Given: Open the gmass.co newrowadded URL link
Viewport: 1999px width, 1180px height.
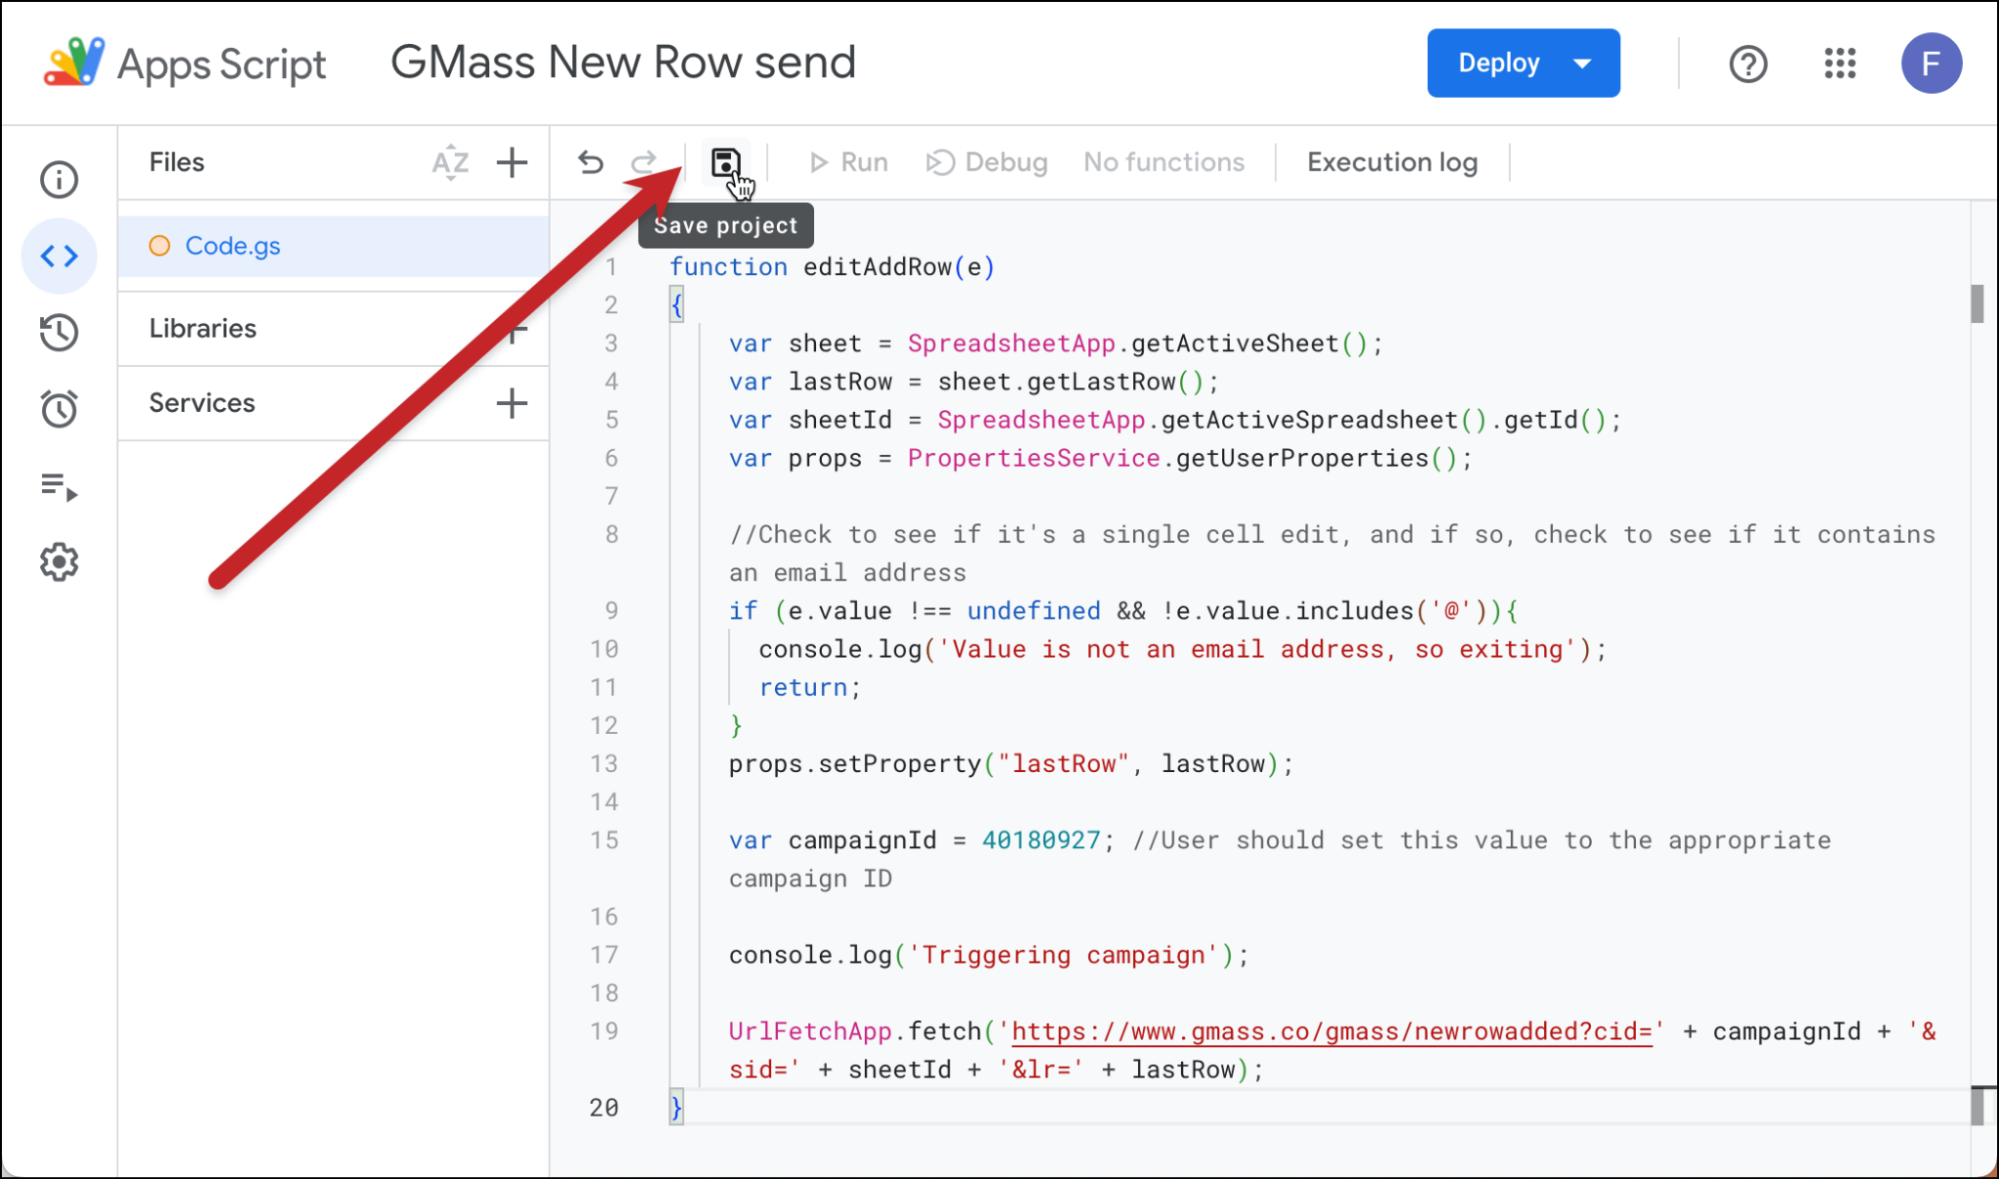Looking at the screenshot, I should (x=1332, y=1031).
